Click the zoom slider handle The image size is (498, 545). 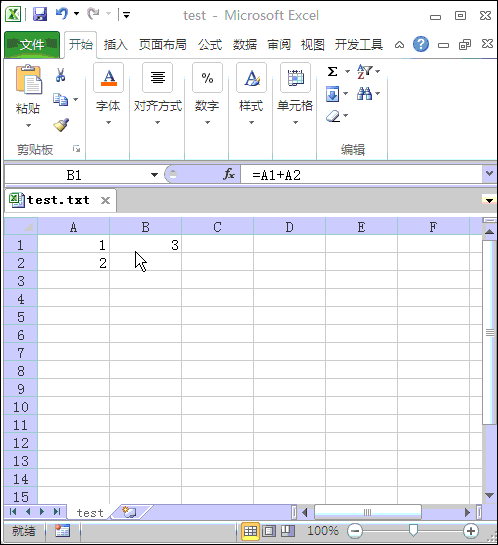click(413, 530)
